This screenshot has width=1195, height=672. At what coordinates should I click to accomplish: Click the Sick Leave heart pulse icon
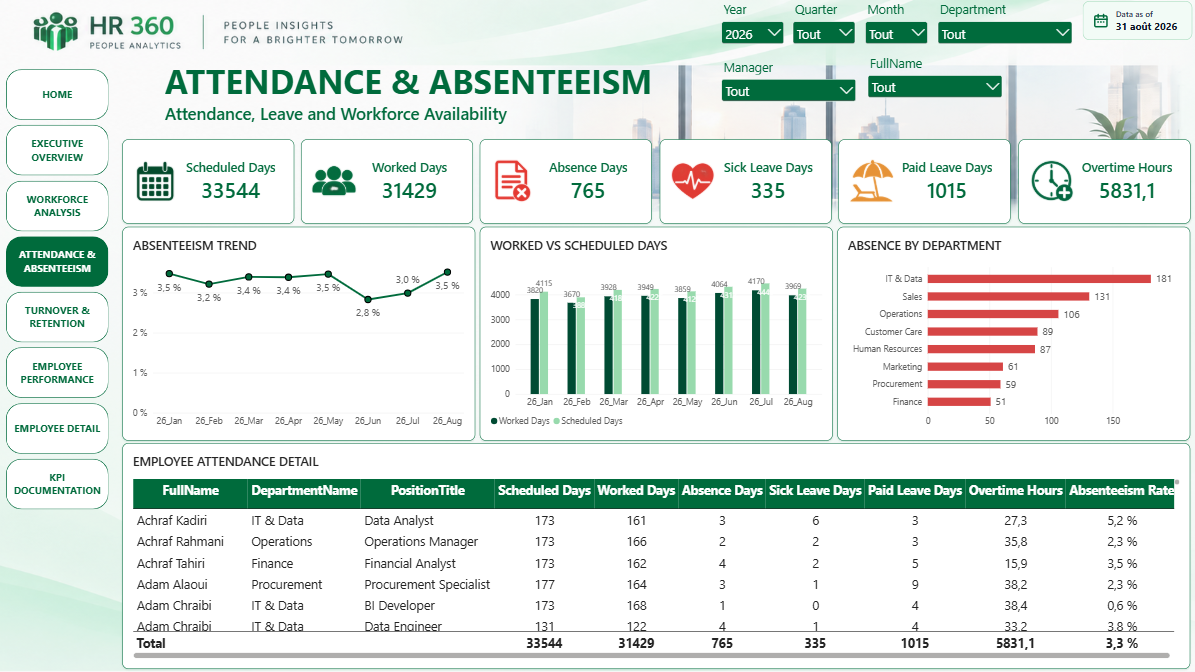tap(692, 181)
